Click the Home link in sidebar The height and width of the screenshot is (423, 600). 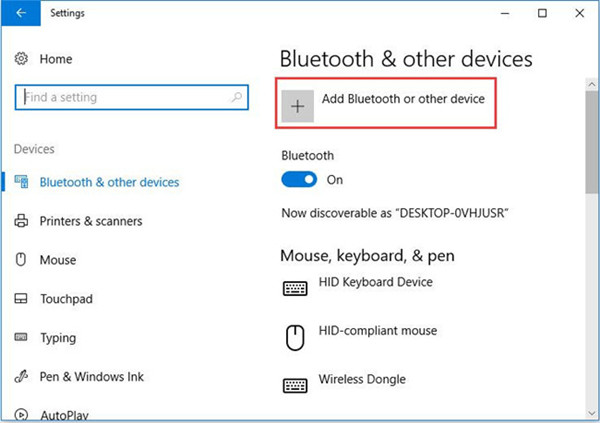point(56,59)
